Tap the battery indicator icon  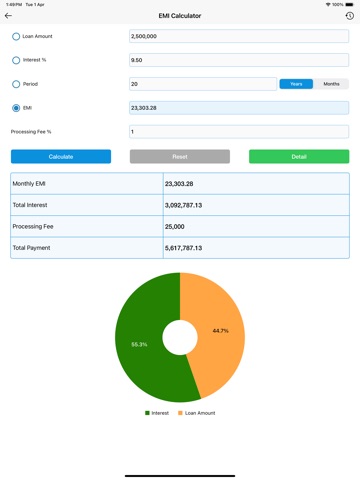(349, 5)
